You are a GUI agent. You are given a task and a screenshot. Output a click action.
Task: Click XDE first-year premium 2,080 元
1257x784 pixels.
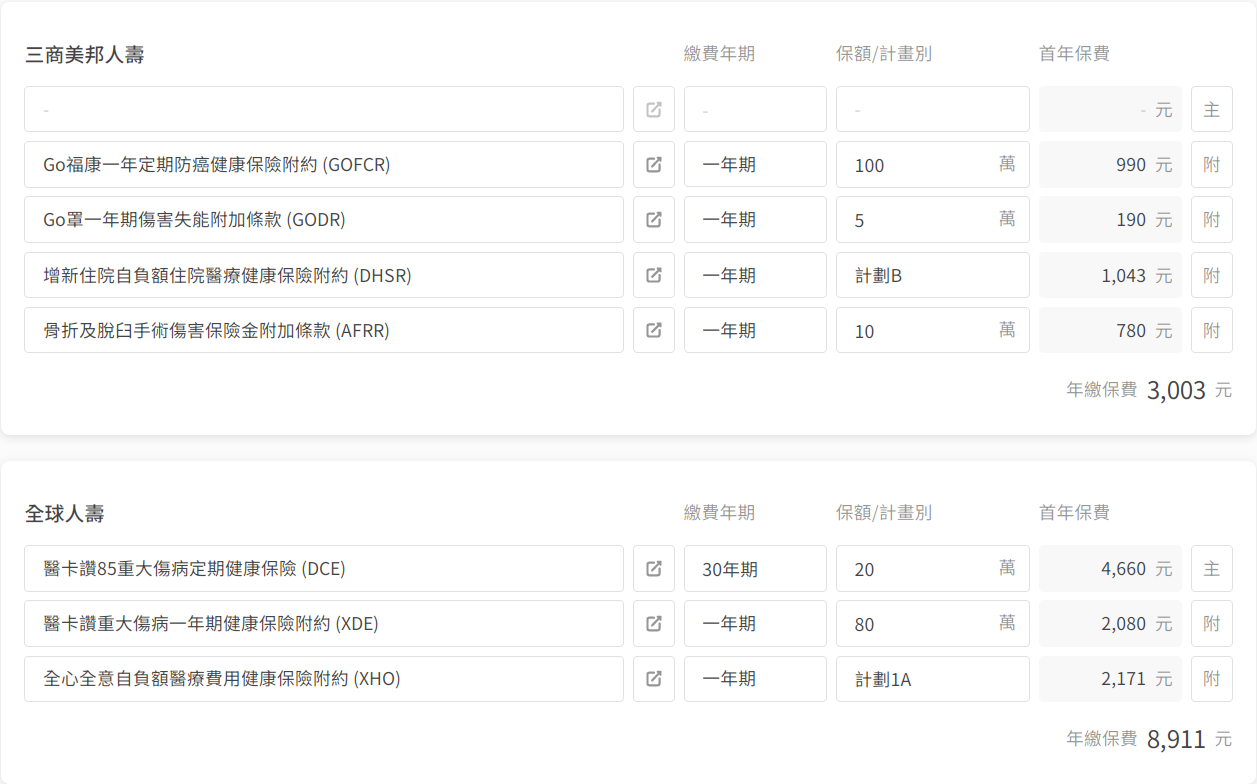click(1110, 623)
